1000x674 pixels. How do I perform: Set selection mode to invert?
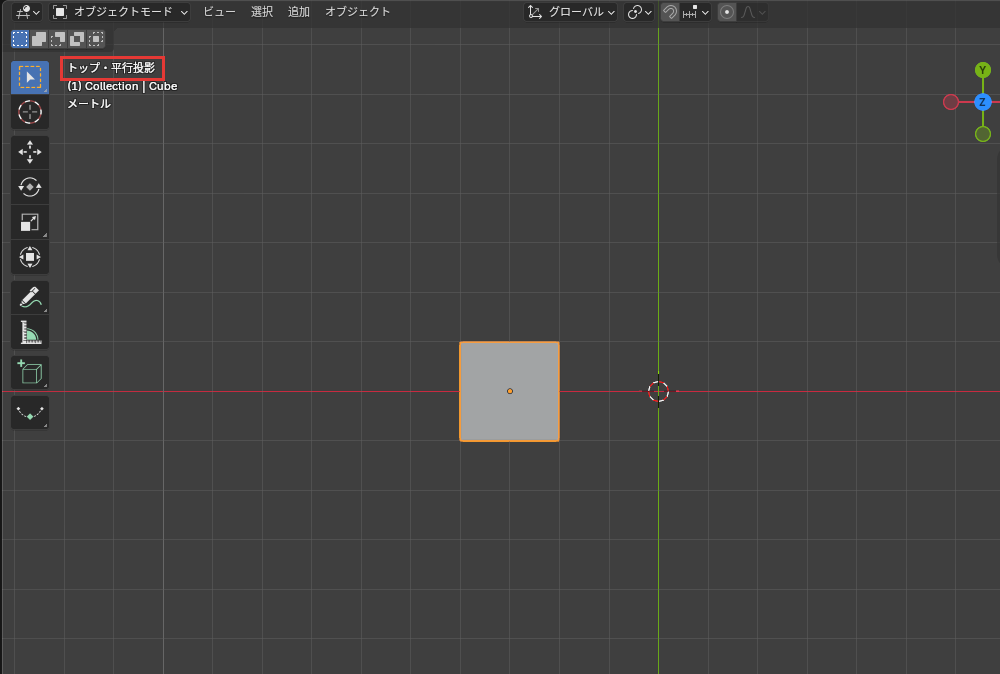[77, 39]
